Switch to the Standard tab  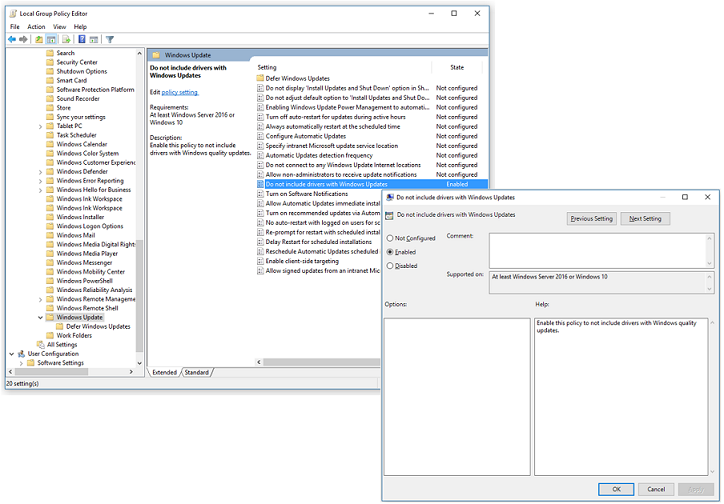pyautogui.click(x=197, y=372)
